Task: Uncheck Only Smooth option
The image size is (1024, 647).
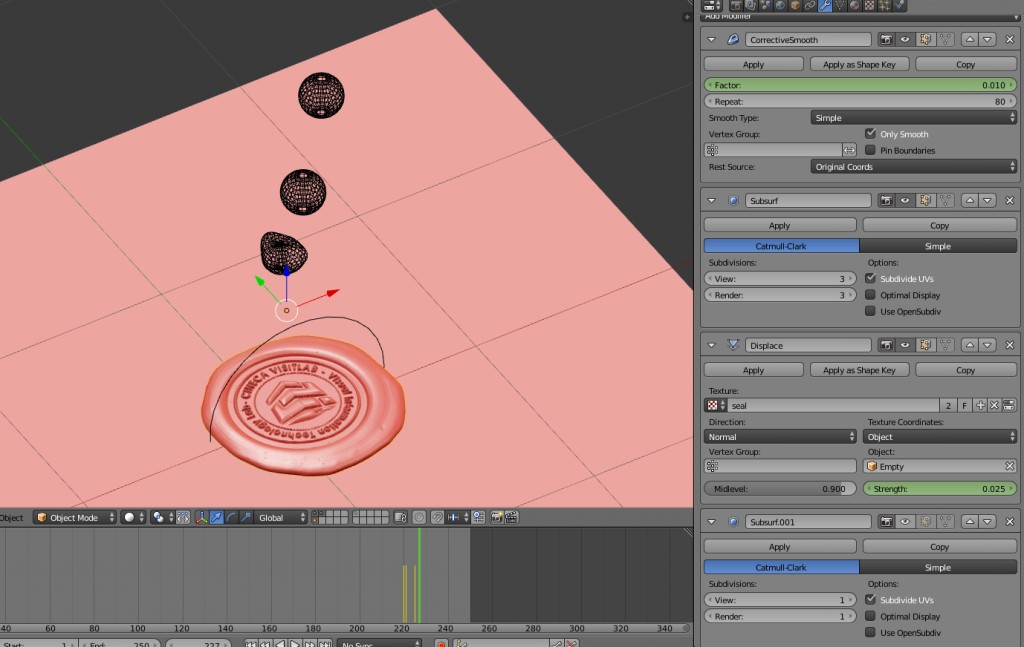Action: click(871, 134)
